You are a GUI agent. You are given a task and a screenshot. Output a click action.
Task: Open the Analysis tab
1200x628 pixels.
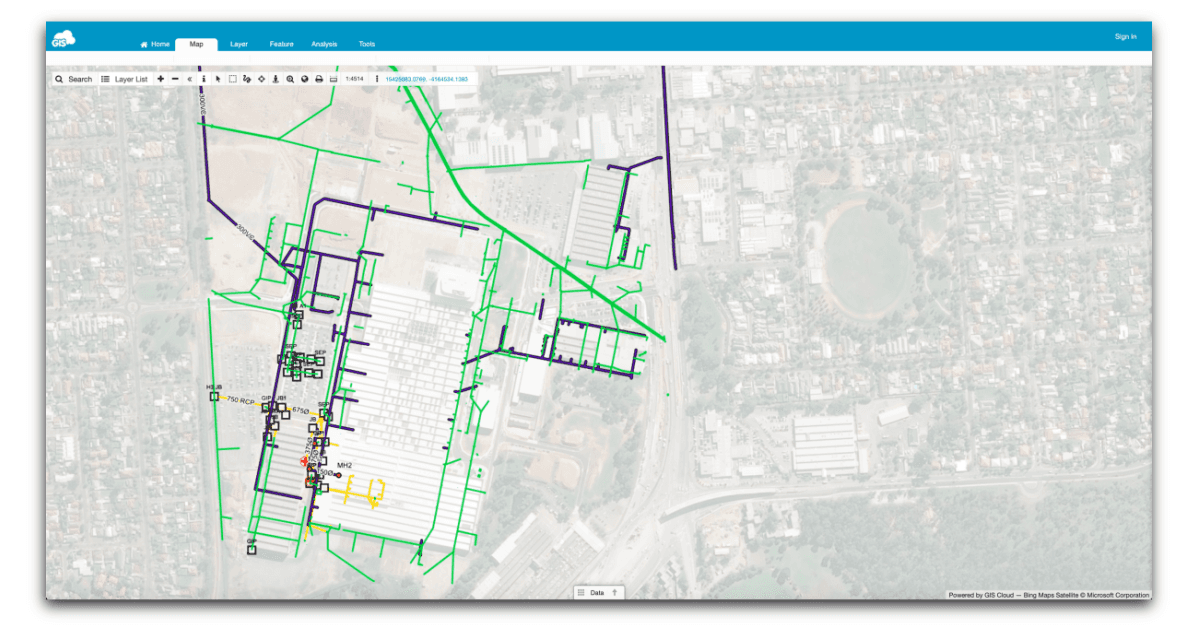(x=324, y=44)
